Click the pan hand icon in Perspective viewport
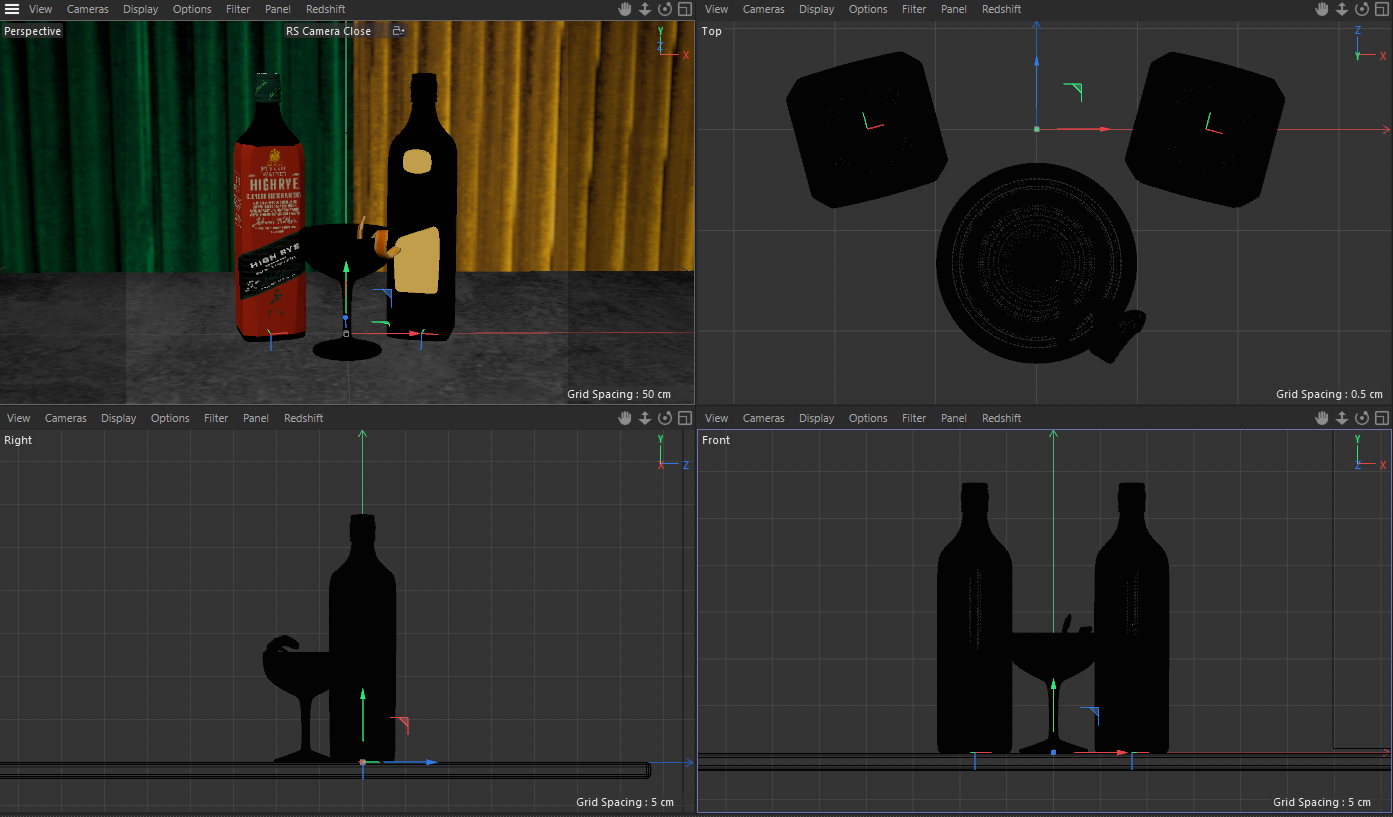This screenshot has height=817, width=1393. 625,9
